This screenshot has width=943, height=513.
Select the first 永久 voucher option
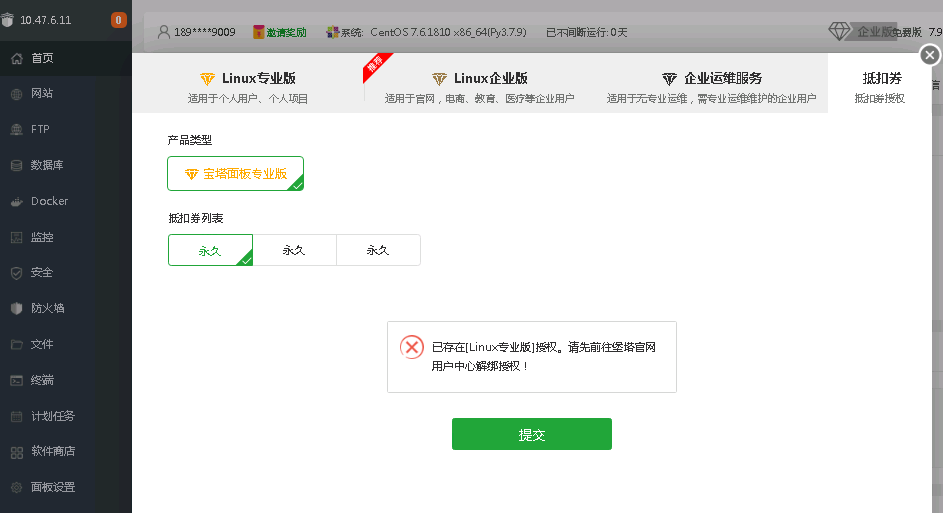210,250
